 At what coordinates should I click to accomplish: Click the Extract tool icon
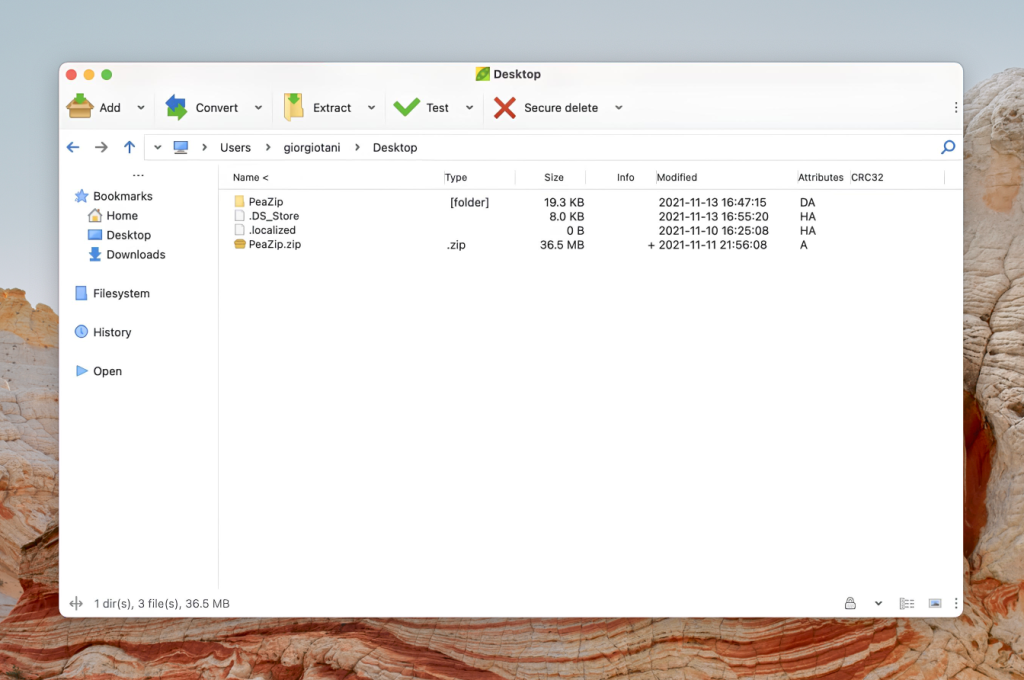point(294,105)
